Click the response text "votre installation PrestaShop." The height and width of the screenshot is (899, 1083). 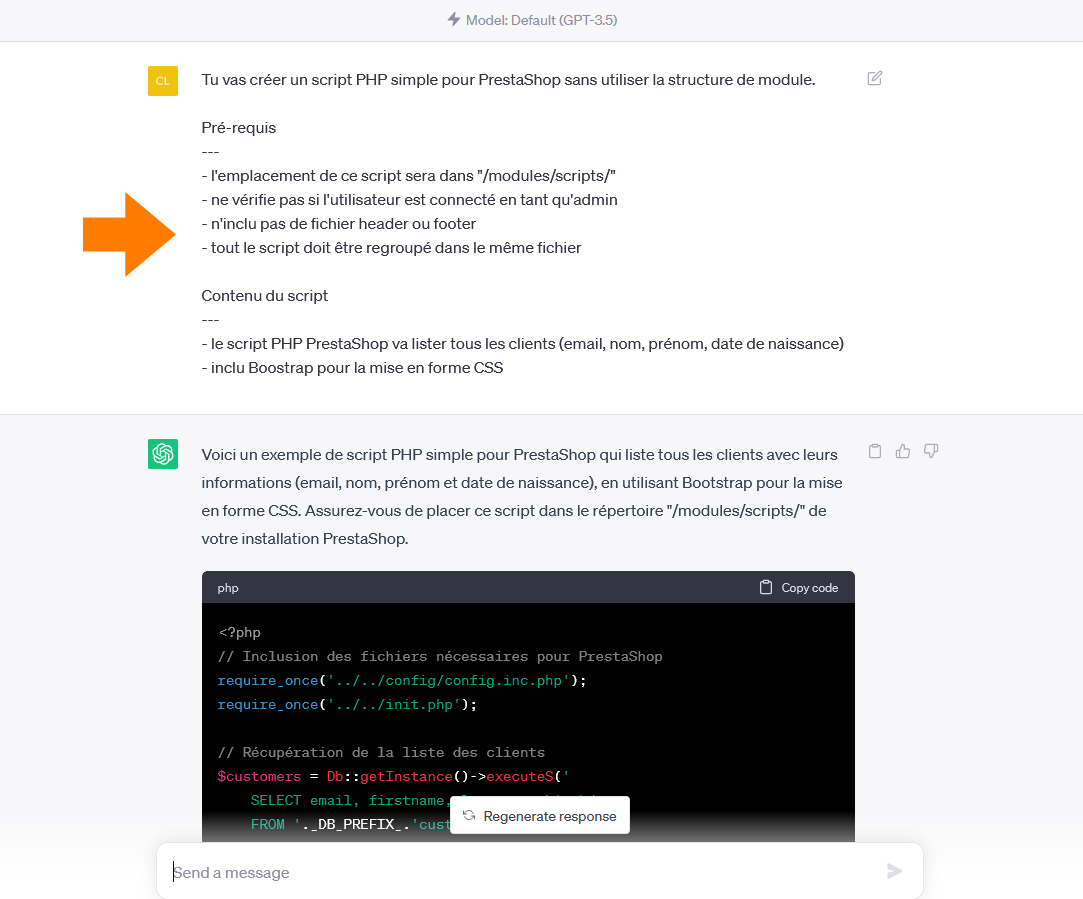pyautogui.click(x=305, y=539)
